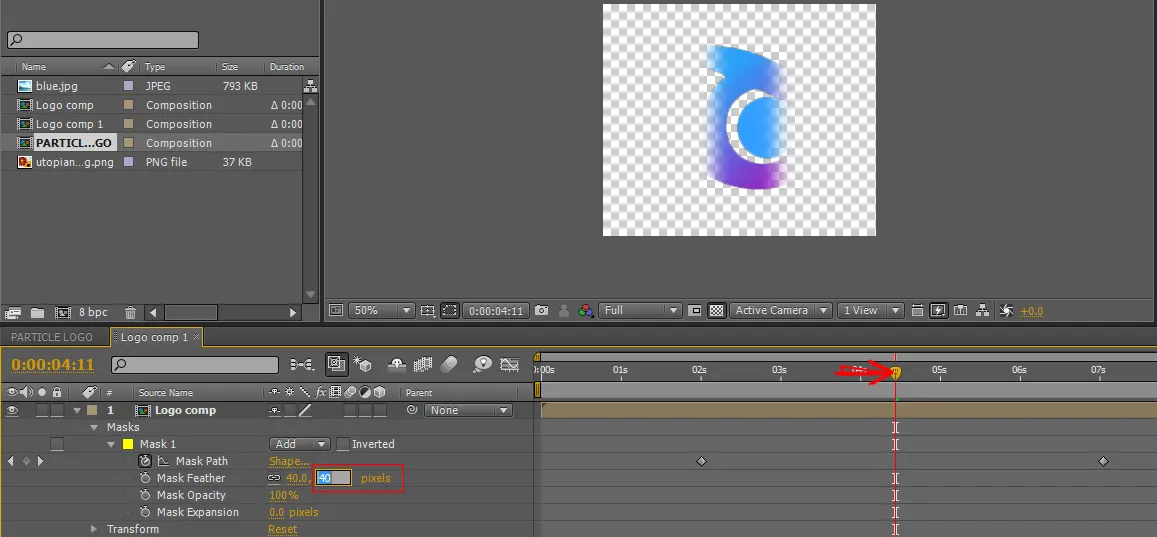Toggle Mask Expansion stopwatch
1157x537 pixels.
click(145, 512)
